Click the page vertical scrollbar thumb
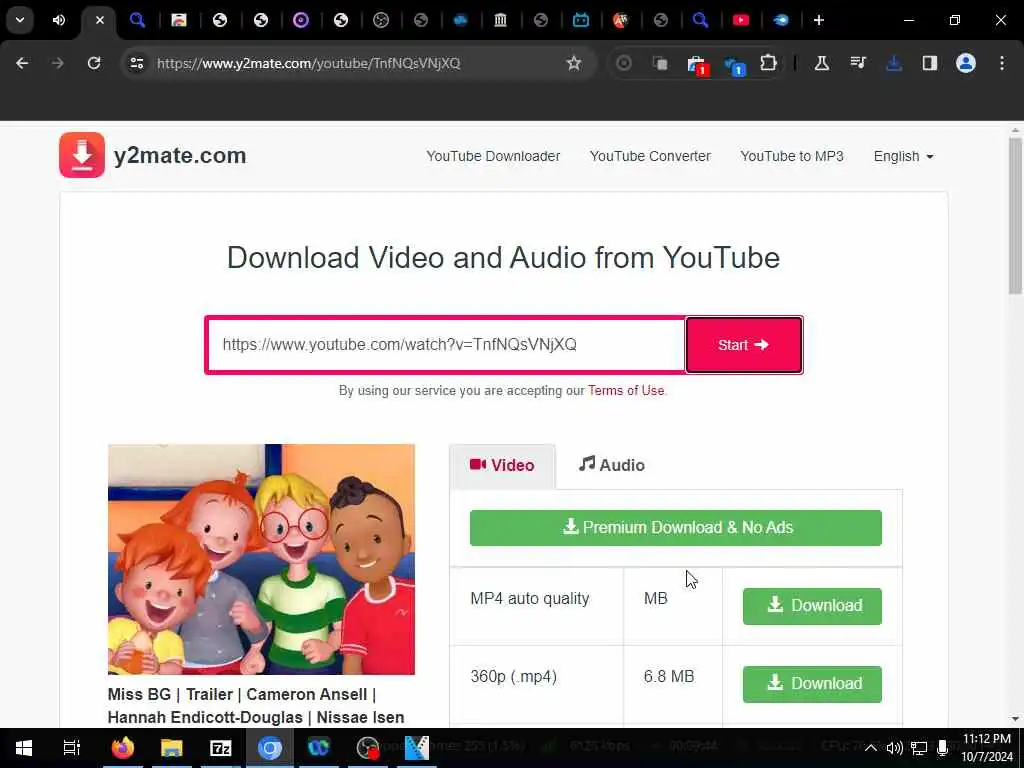 1015,216
